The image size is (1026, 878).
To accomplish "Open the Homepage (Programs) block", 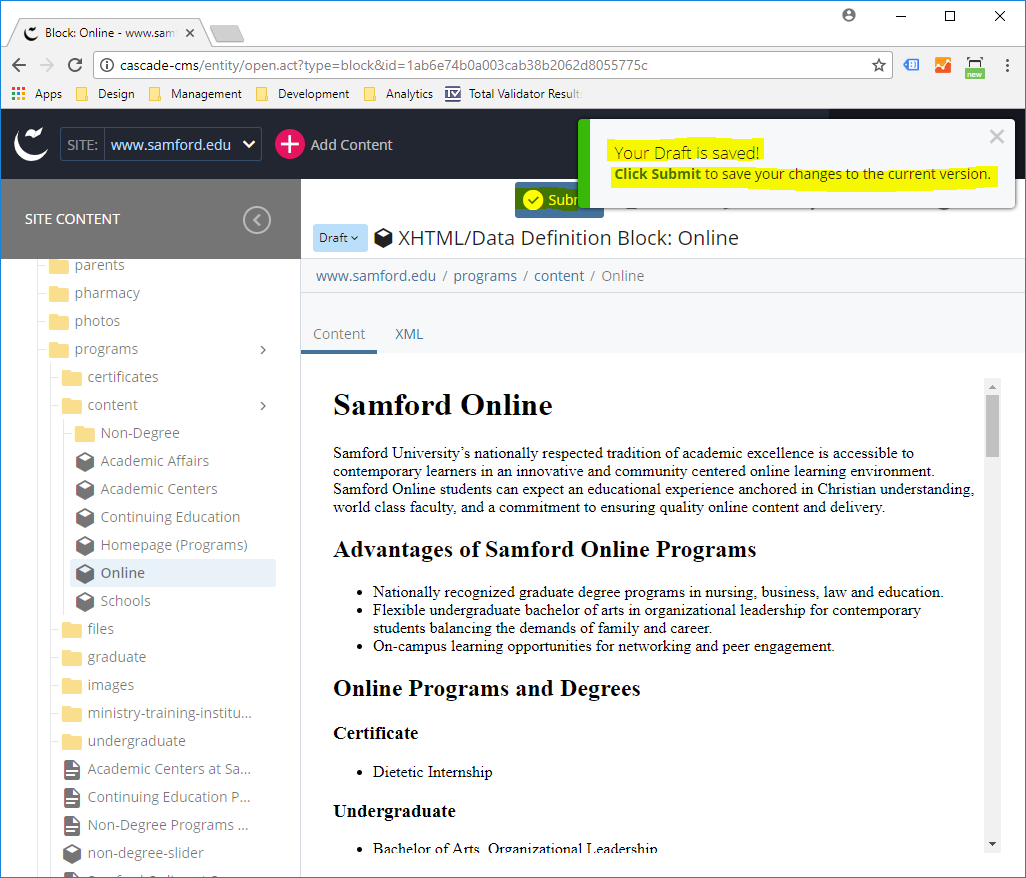I will (161, 546).
